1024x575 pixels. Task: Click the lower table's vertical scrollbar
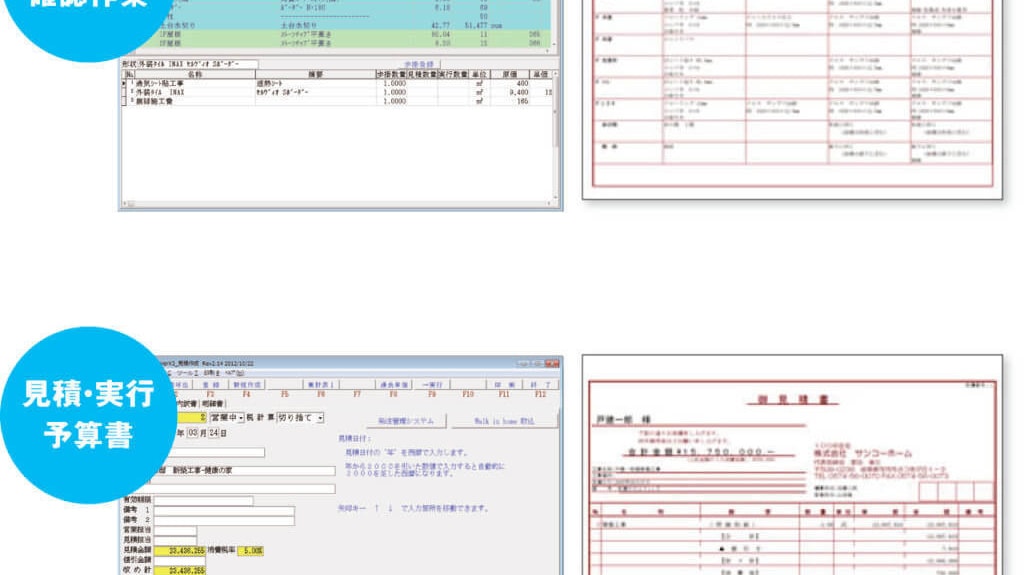click(557, 140)
